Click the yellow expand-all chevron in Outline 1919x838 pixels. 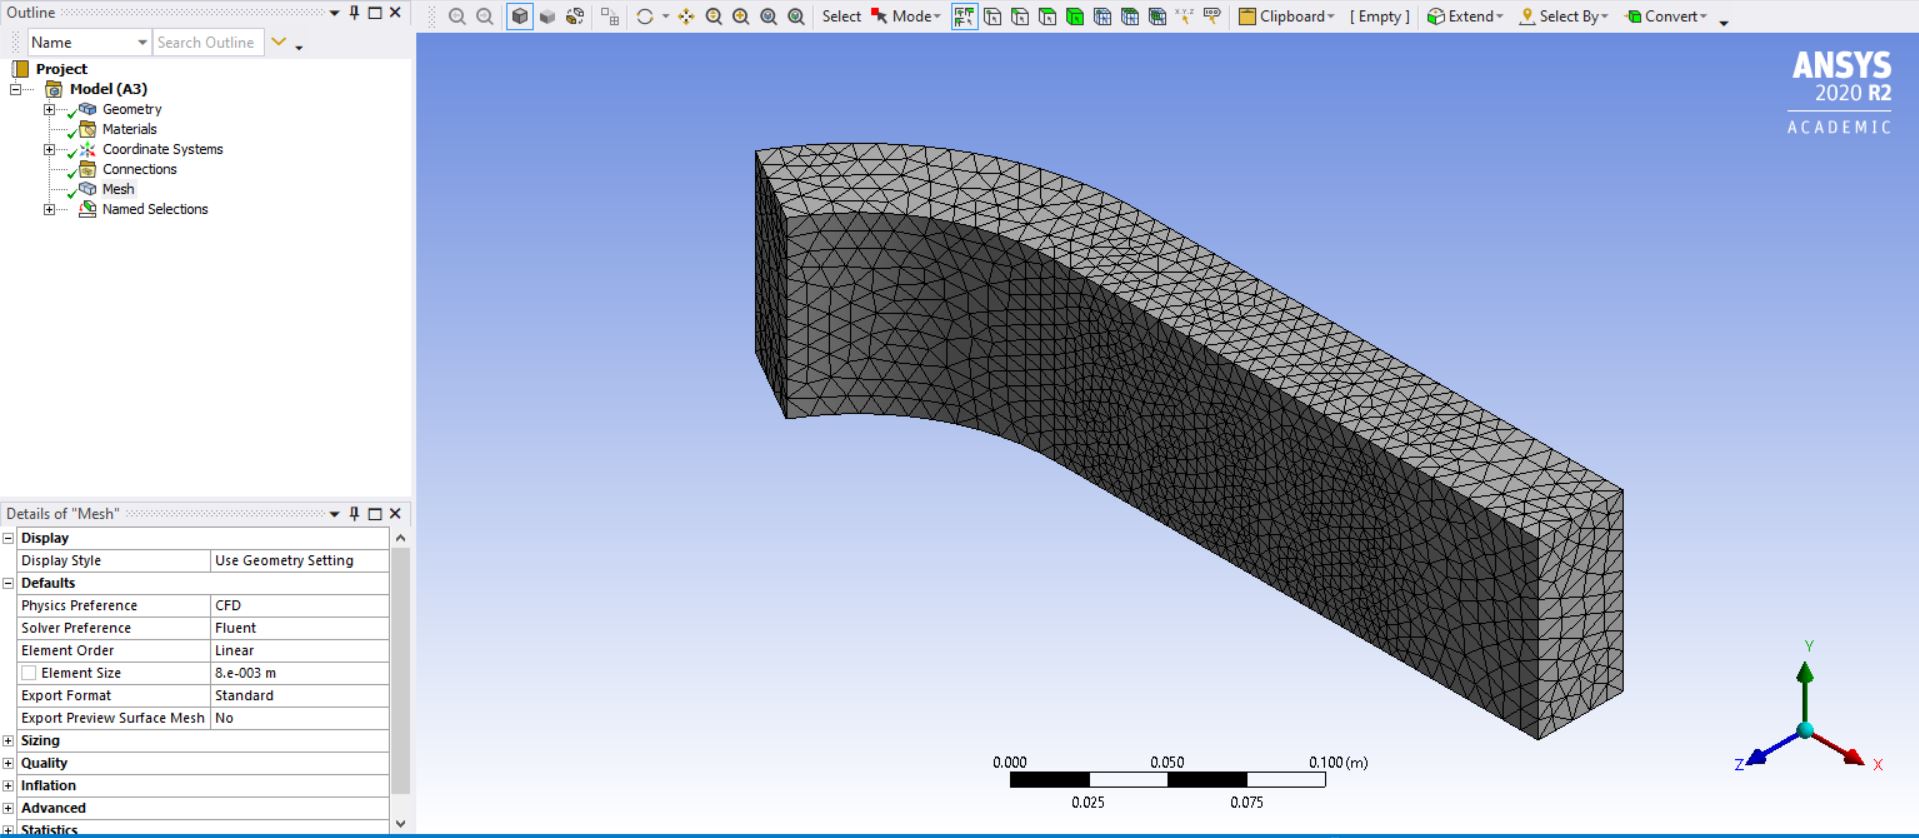pyautogui.click(x=279, y=42)
